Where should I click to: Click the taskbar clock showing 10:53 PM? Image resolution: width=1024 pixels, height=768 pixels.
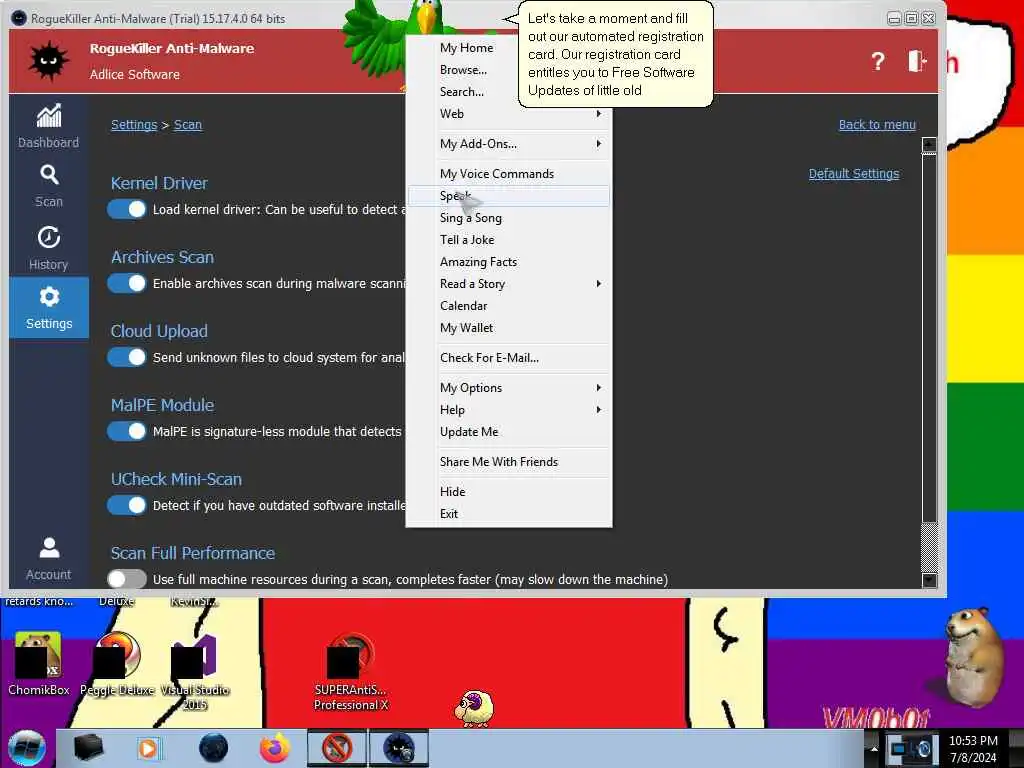point(973,748)
